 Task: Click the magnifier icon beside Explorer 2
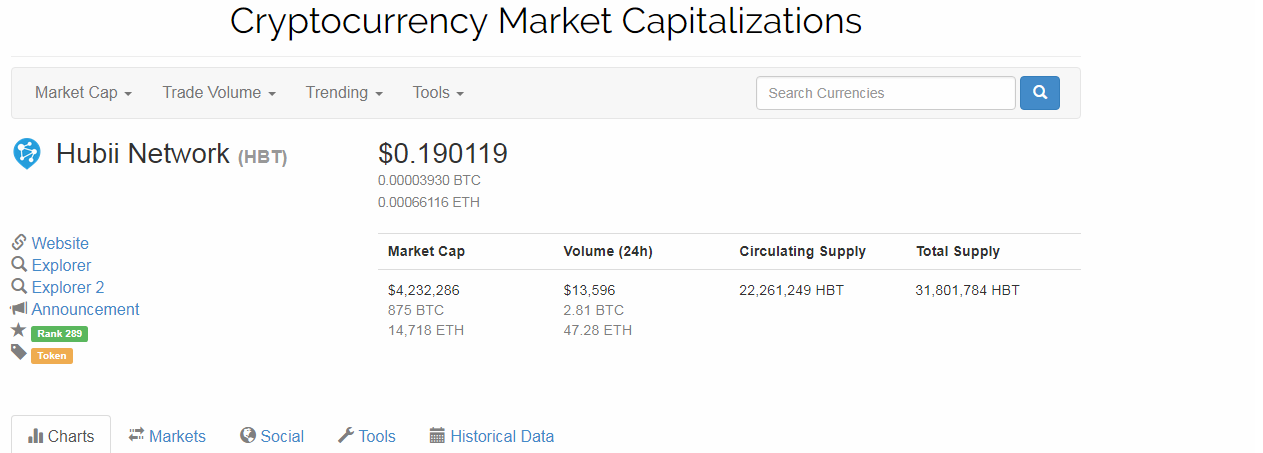pos(19,287)
